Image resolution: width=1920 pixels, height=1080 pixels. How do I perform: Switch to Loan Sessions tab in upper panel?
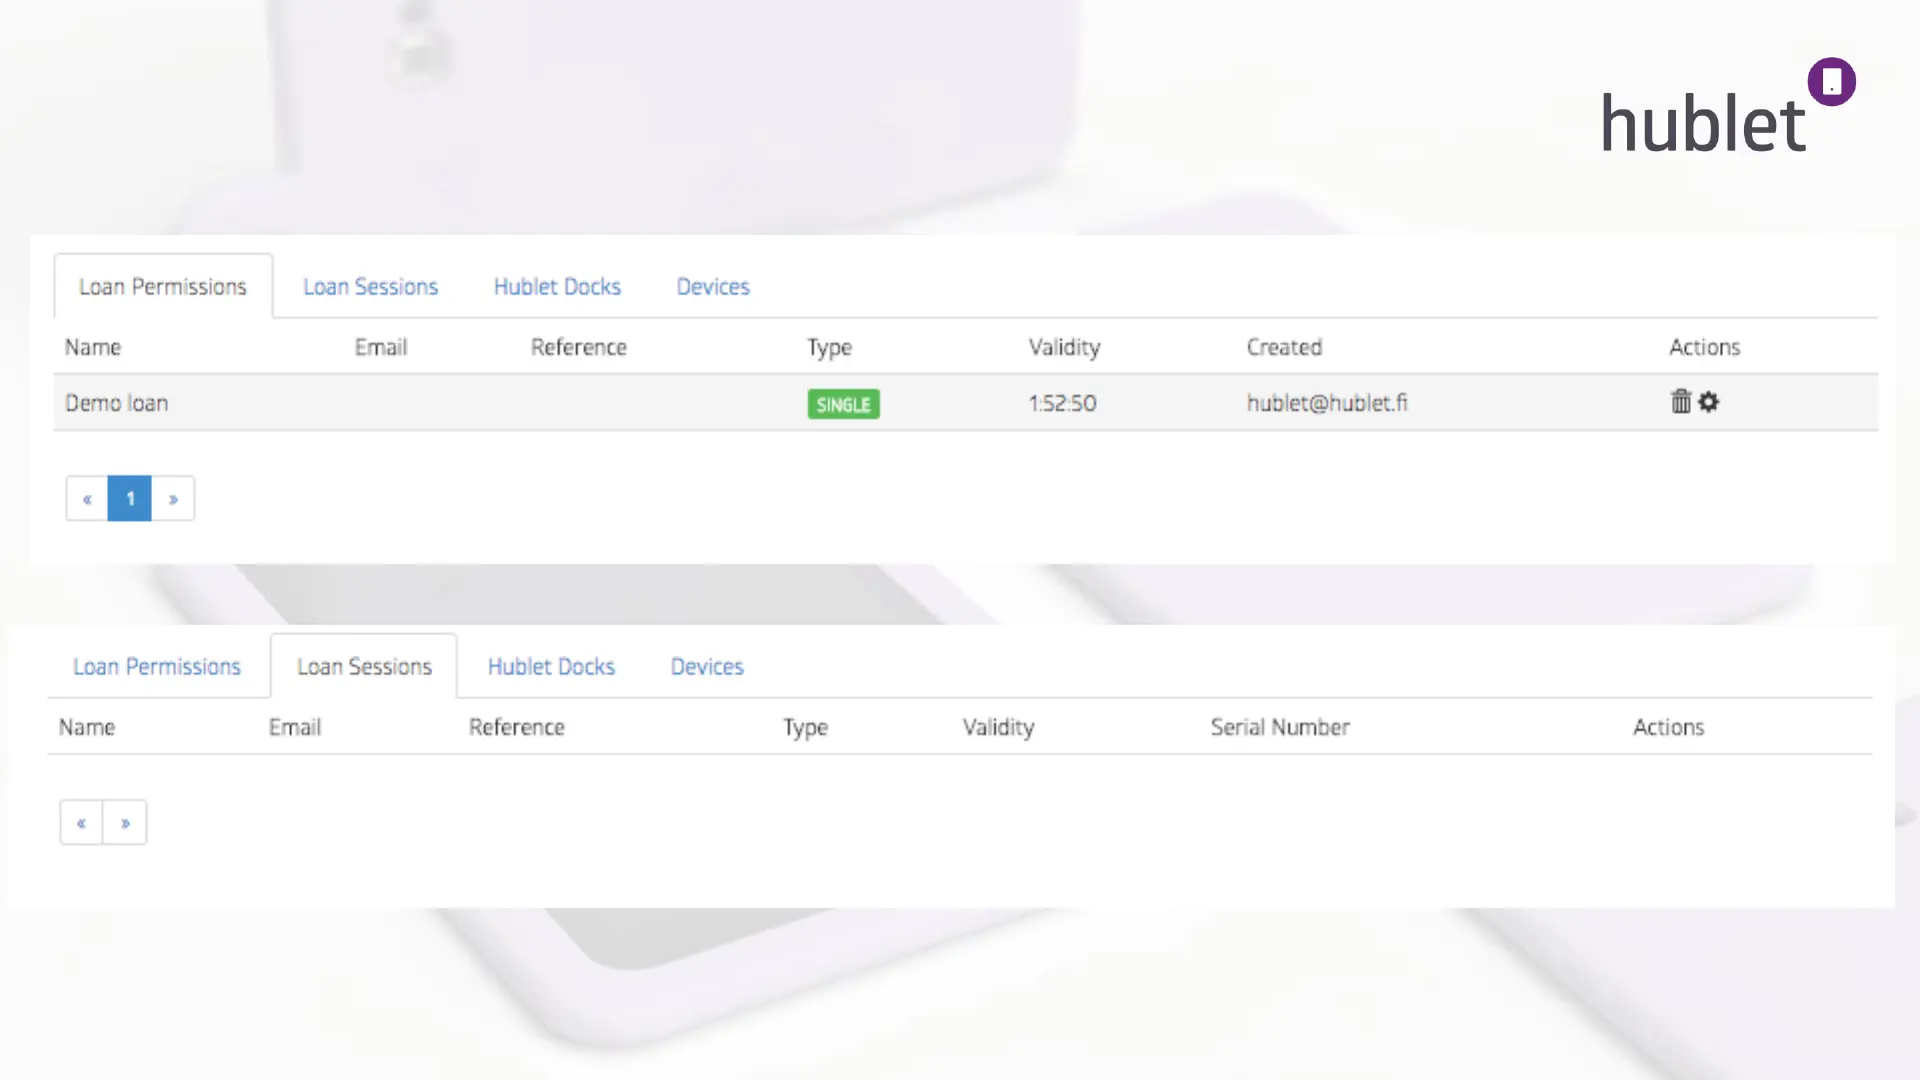pyautogui.click(x=370, y=287)
